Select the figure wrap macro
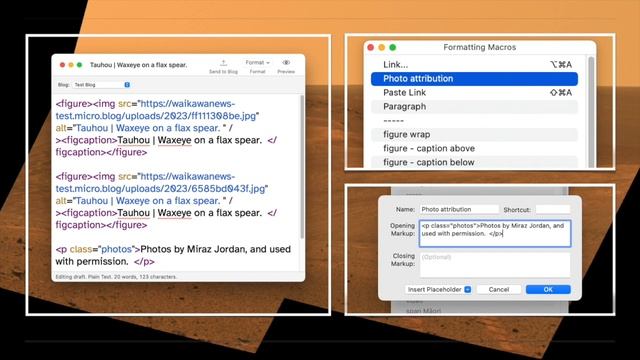The height and width of the screenshot is (360, 640). (474, 134)
